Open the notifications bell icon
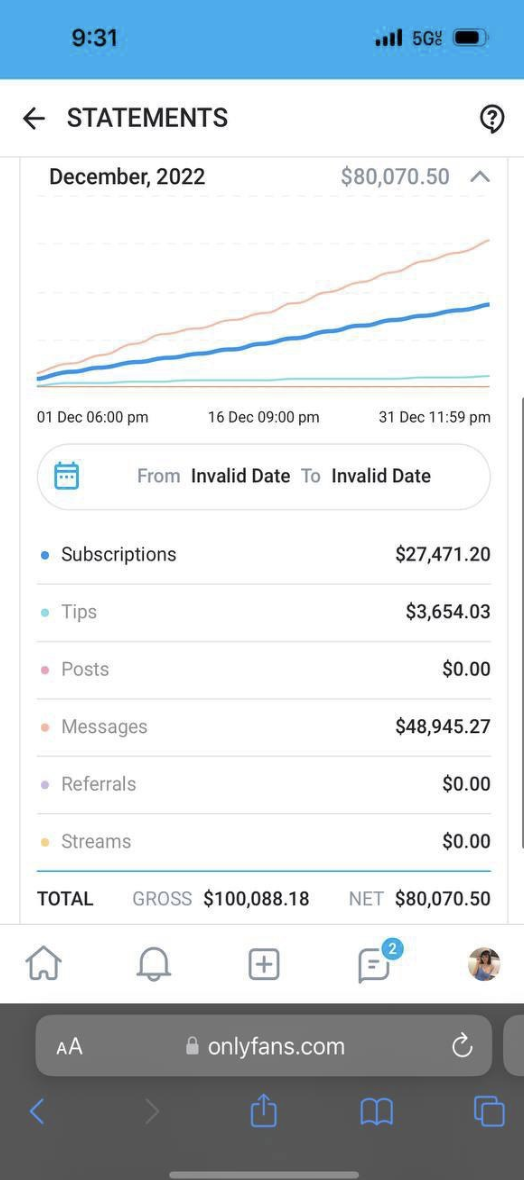The image size is (524, 1180). pyautogui.click(x=154, y=963)
